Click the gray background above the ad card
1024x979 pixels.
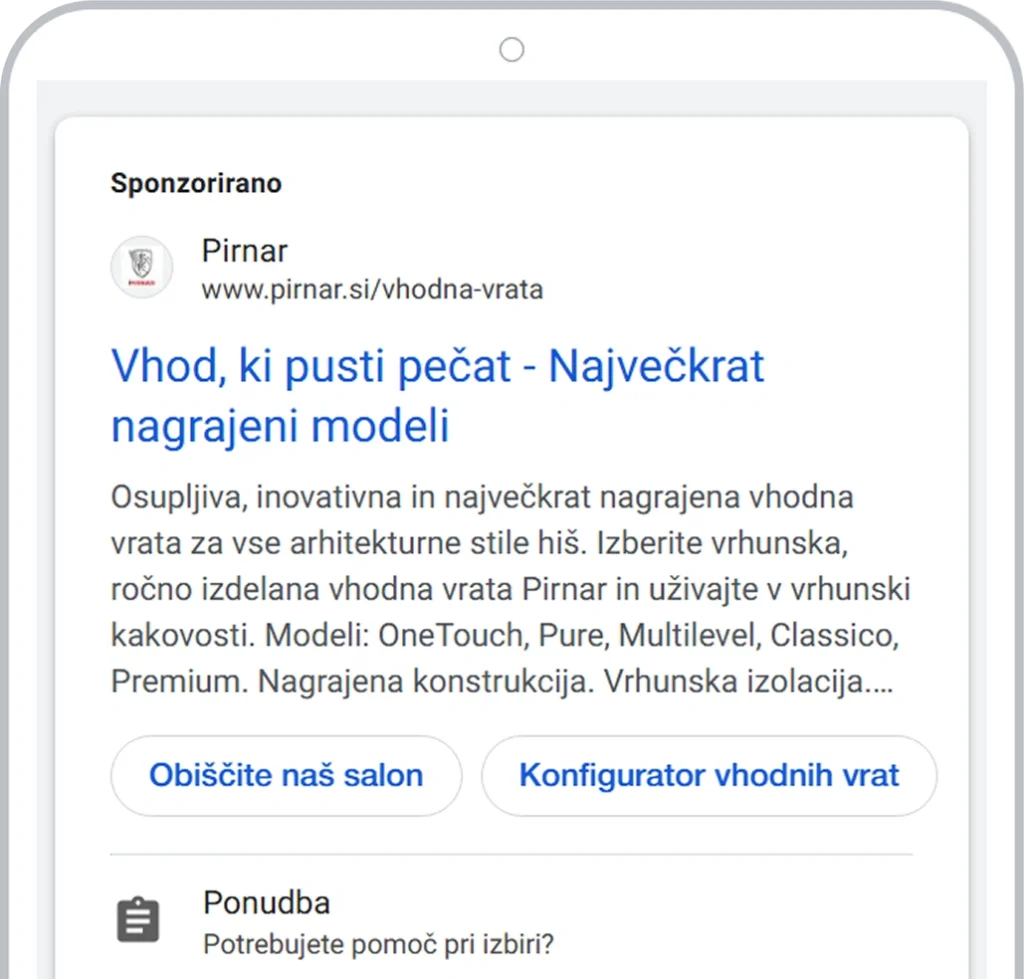coord(511,98)
